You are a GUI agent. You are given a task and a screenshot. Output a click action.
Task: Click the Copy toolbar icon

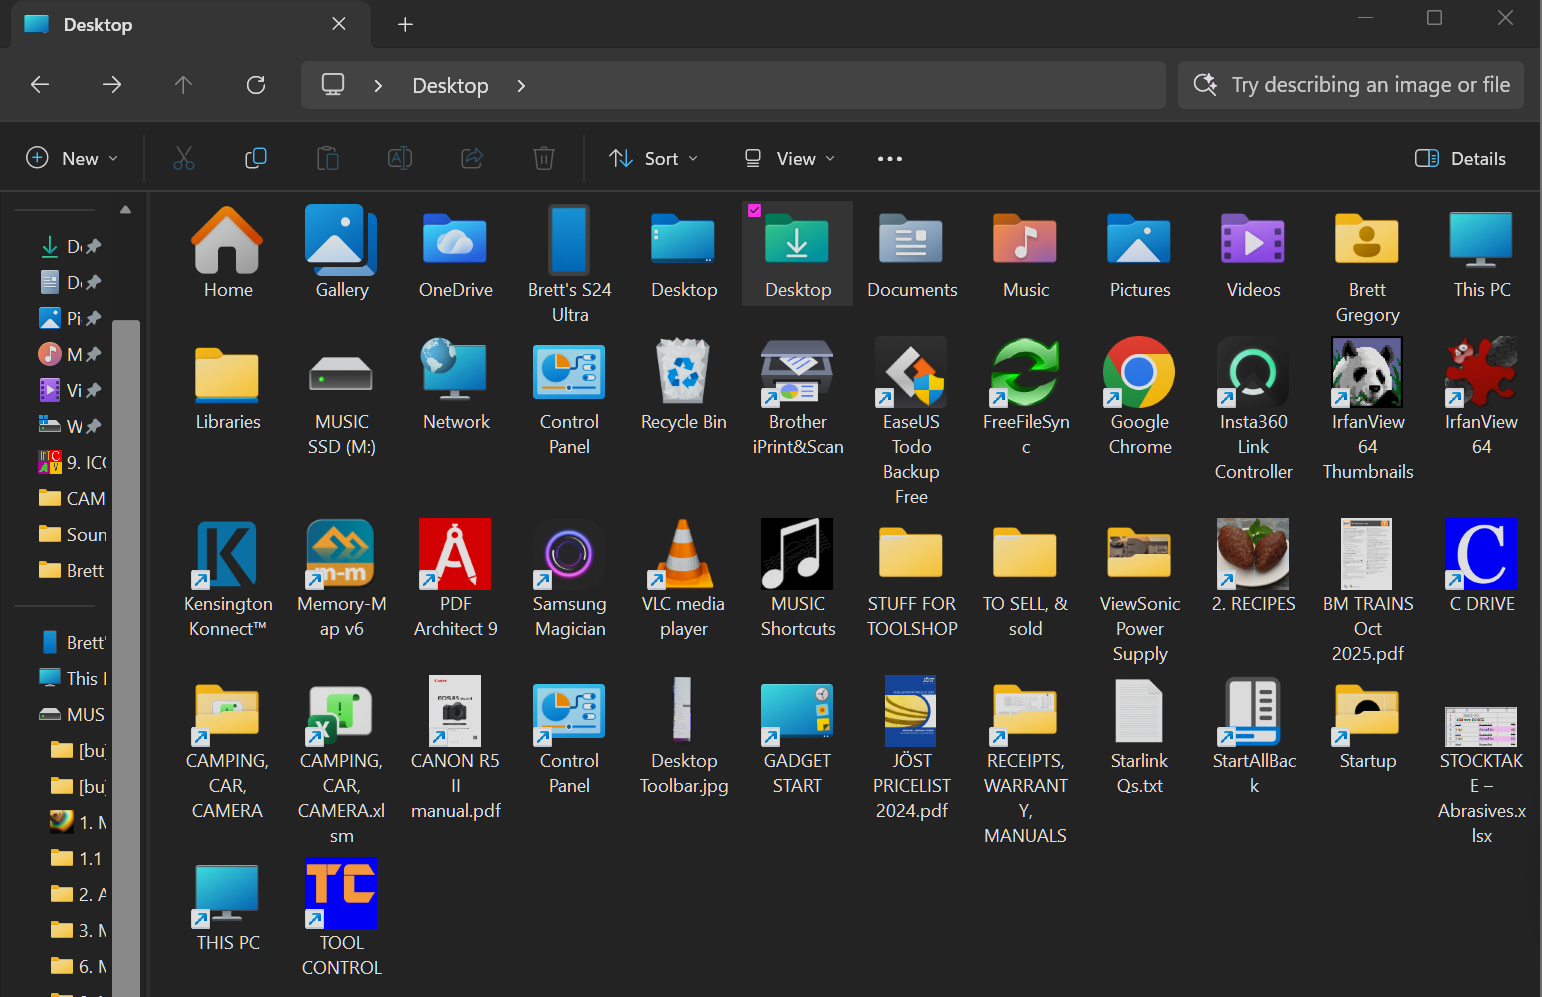pyautogui.click(x=256, y=158)
